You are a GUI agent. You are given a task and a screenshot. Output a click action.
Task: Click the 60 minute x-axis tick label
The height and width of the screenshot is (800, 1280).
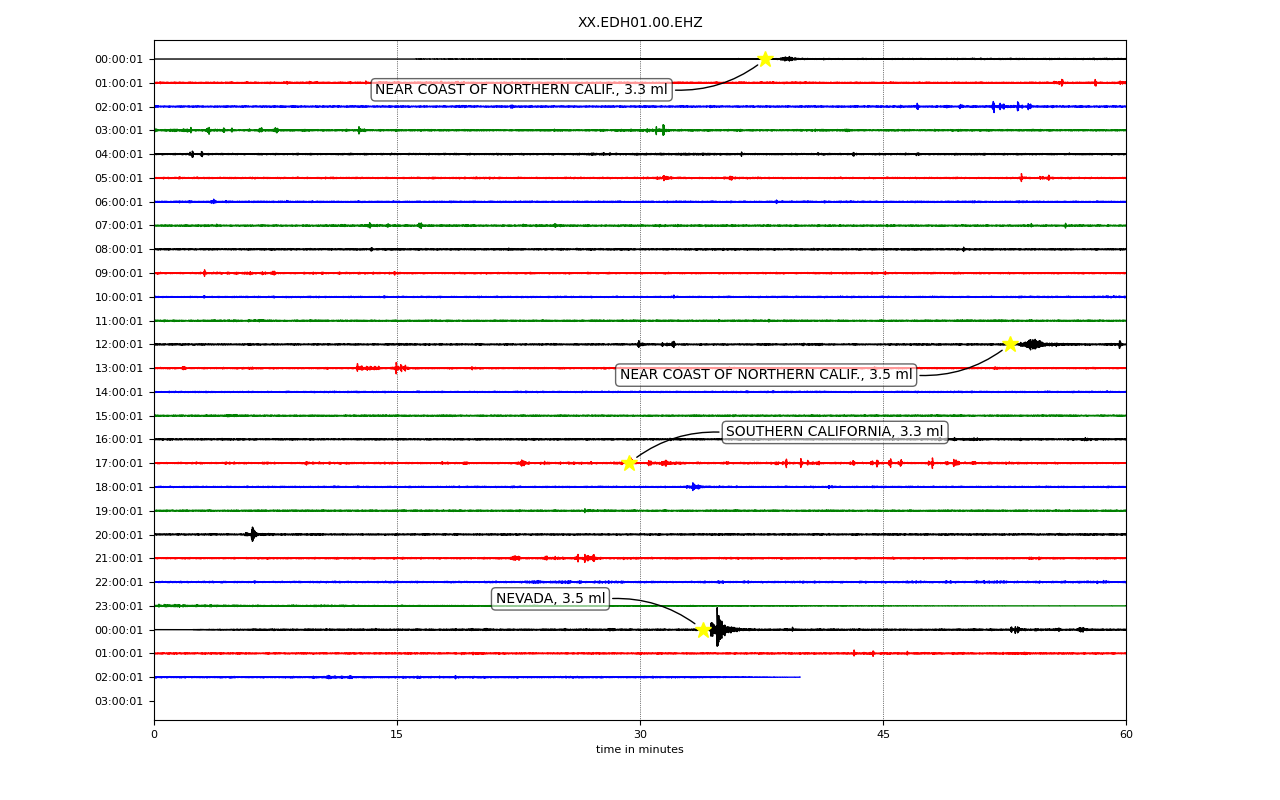1126,735
